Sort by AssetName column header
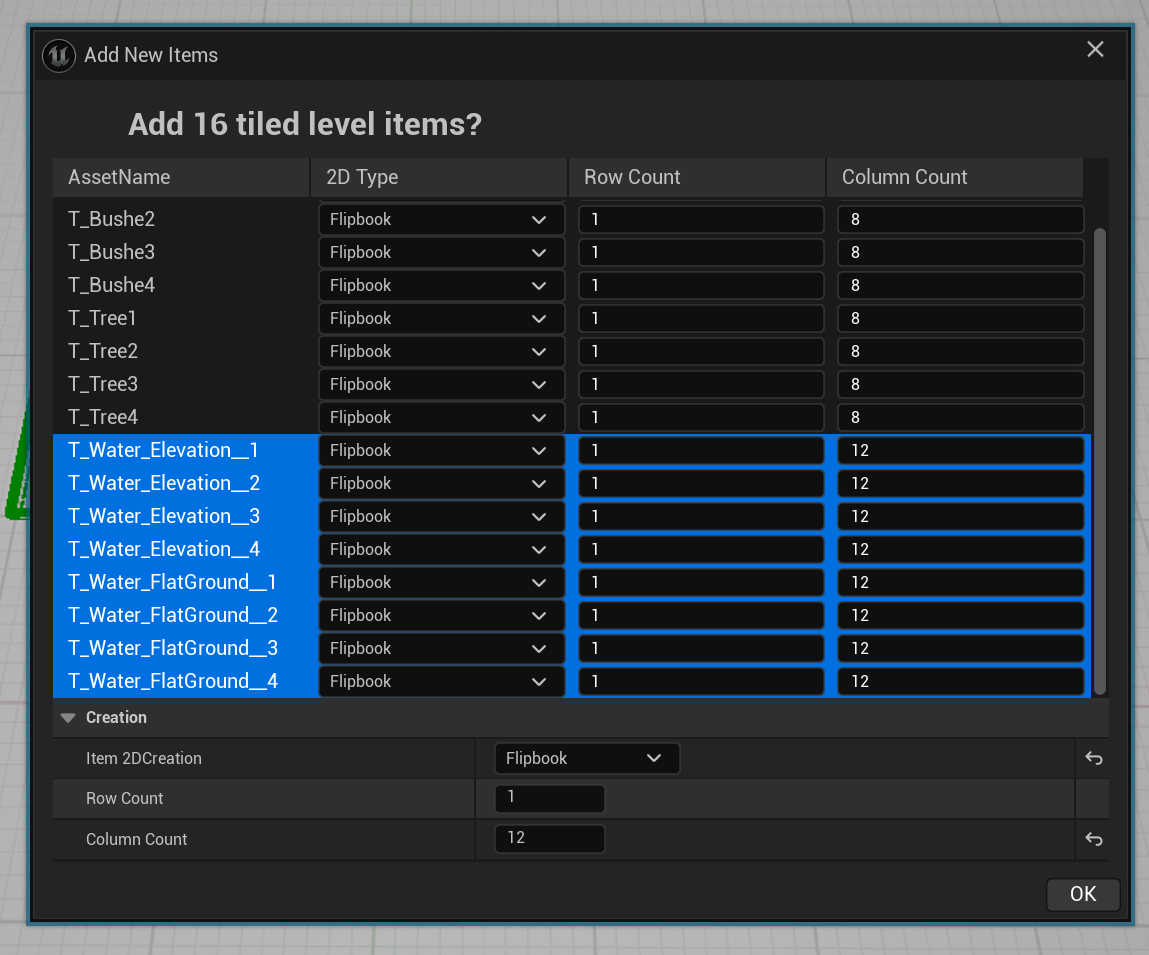 [x=180, y=178]
